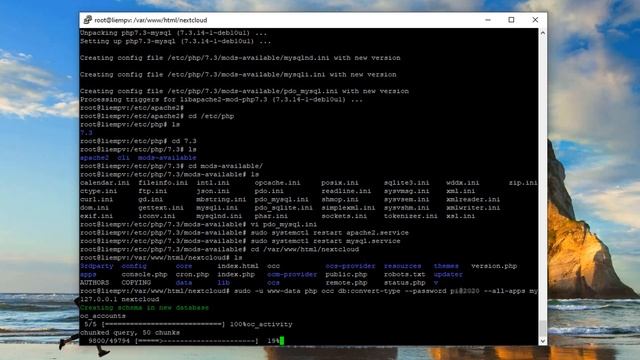Click 'zip.ini' in the file listing
This screenshot has height=360, width=640.
click(523, 182)
